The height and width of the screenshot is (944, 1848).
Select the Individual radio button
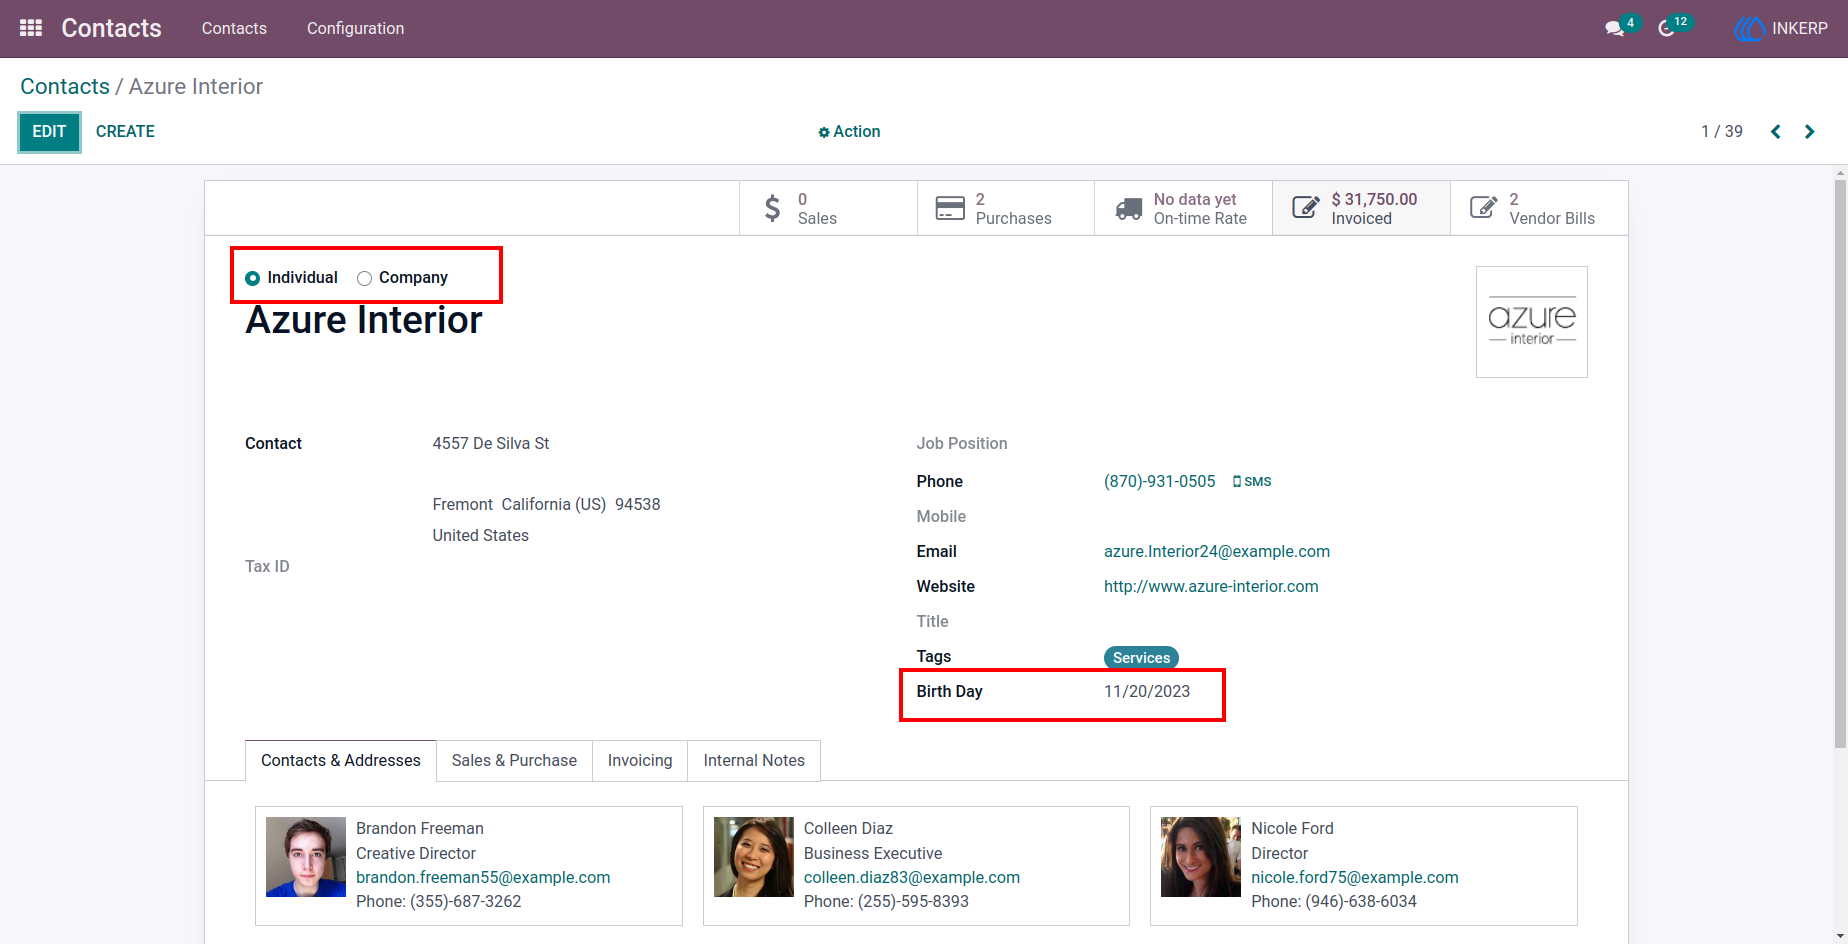tap(253, 278)
